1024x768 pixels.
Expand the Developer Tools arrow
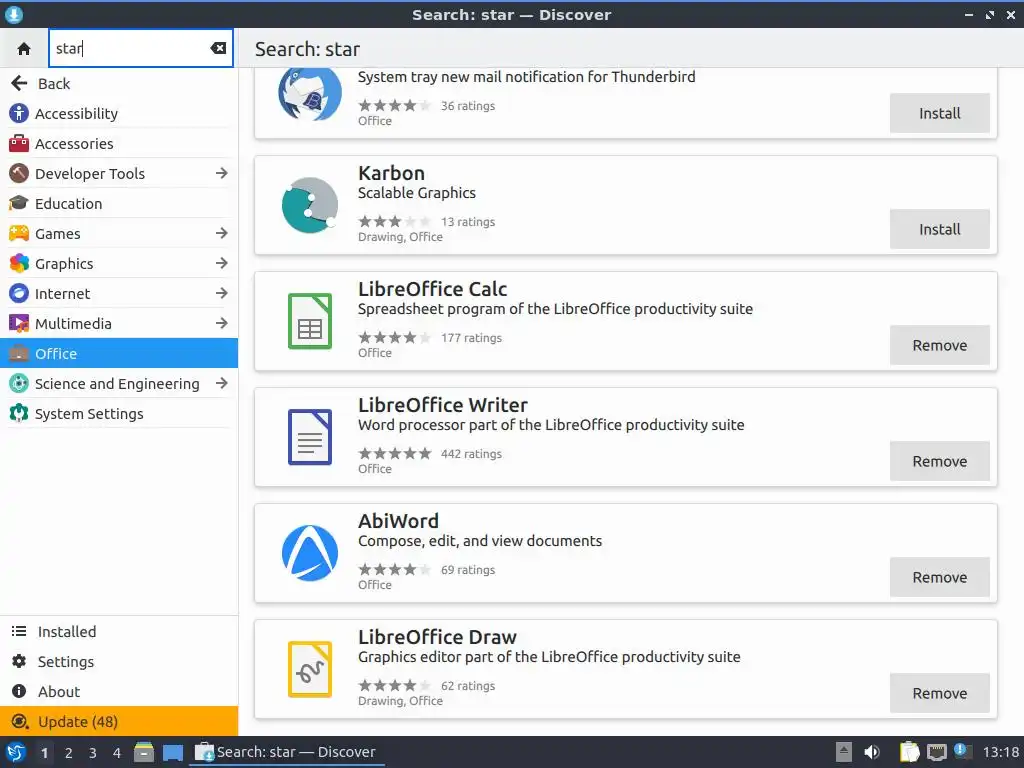tap(221, 173)
